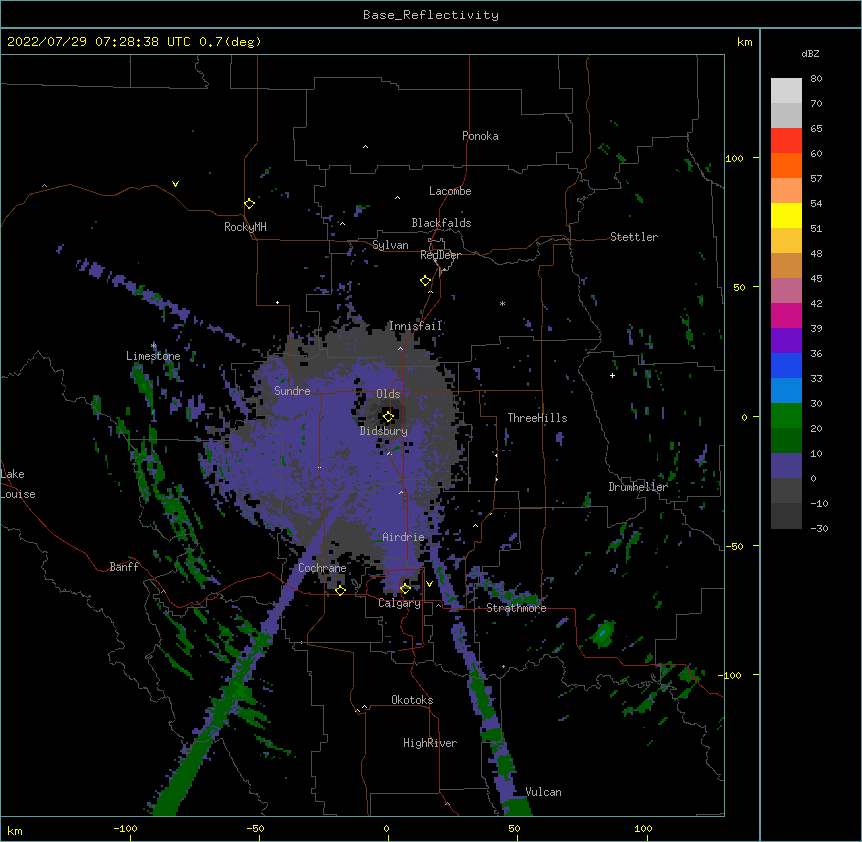Click the Calgary city label
Viewport: 862px width, 842px height.
(399, 603)
